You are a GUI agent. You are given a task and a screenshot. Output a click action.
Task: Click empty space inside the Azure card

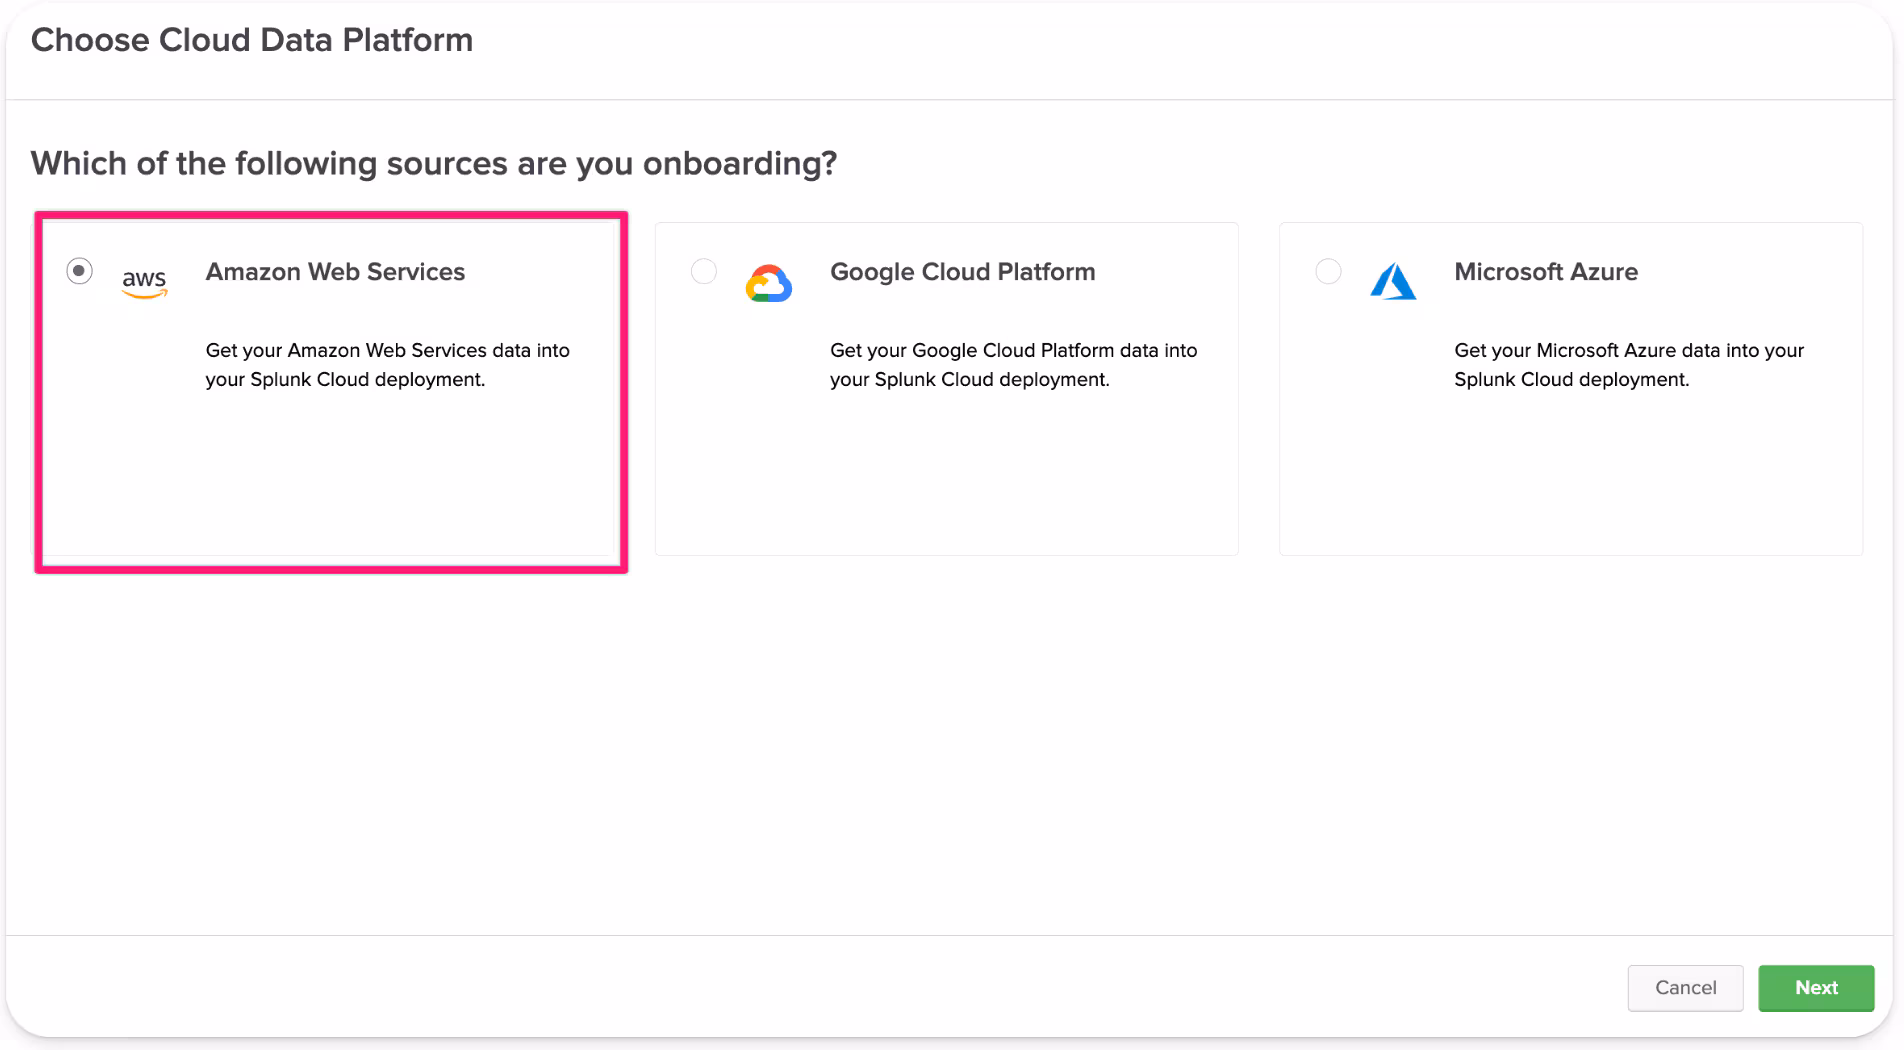click(1570, 480)
